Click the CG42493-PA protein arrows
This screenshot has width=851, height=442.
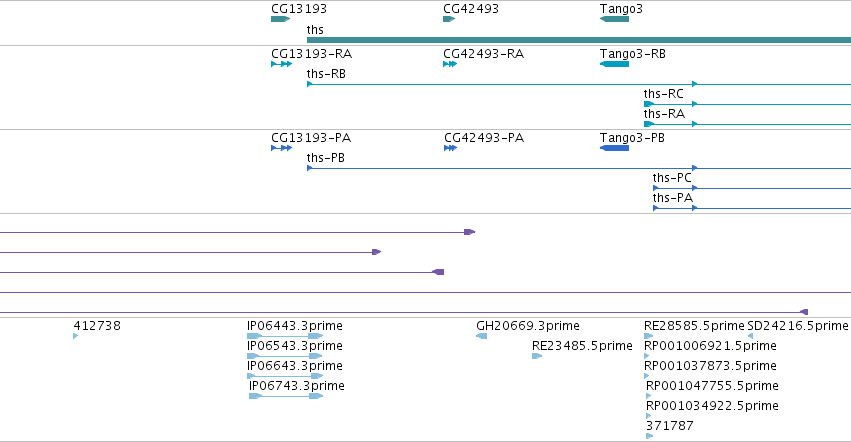(450, 148)
